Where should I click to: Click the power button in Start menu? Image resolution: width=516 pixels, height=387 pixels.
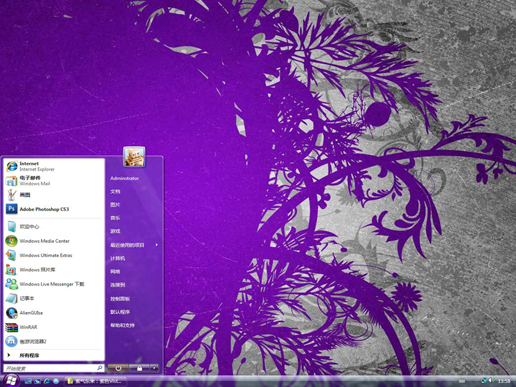pos(118,368)
